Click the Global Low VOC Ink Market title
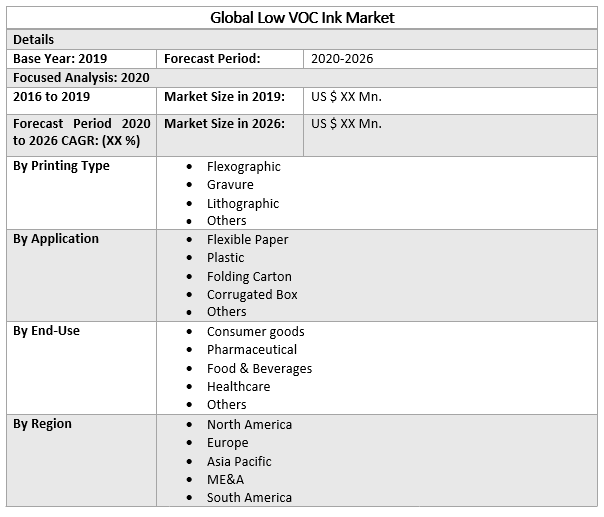This screenshot has width=604, height=517. (302, 17)
